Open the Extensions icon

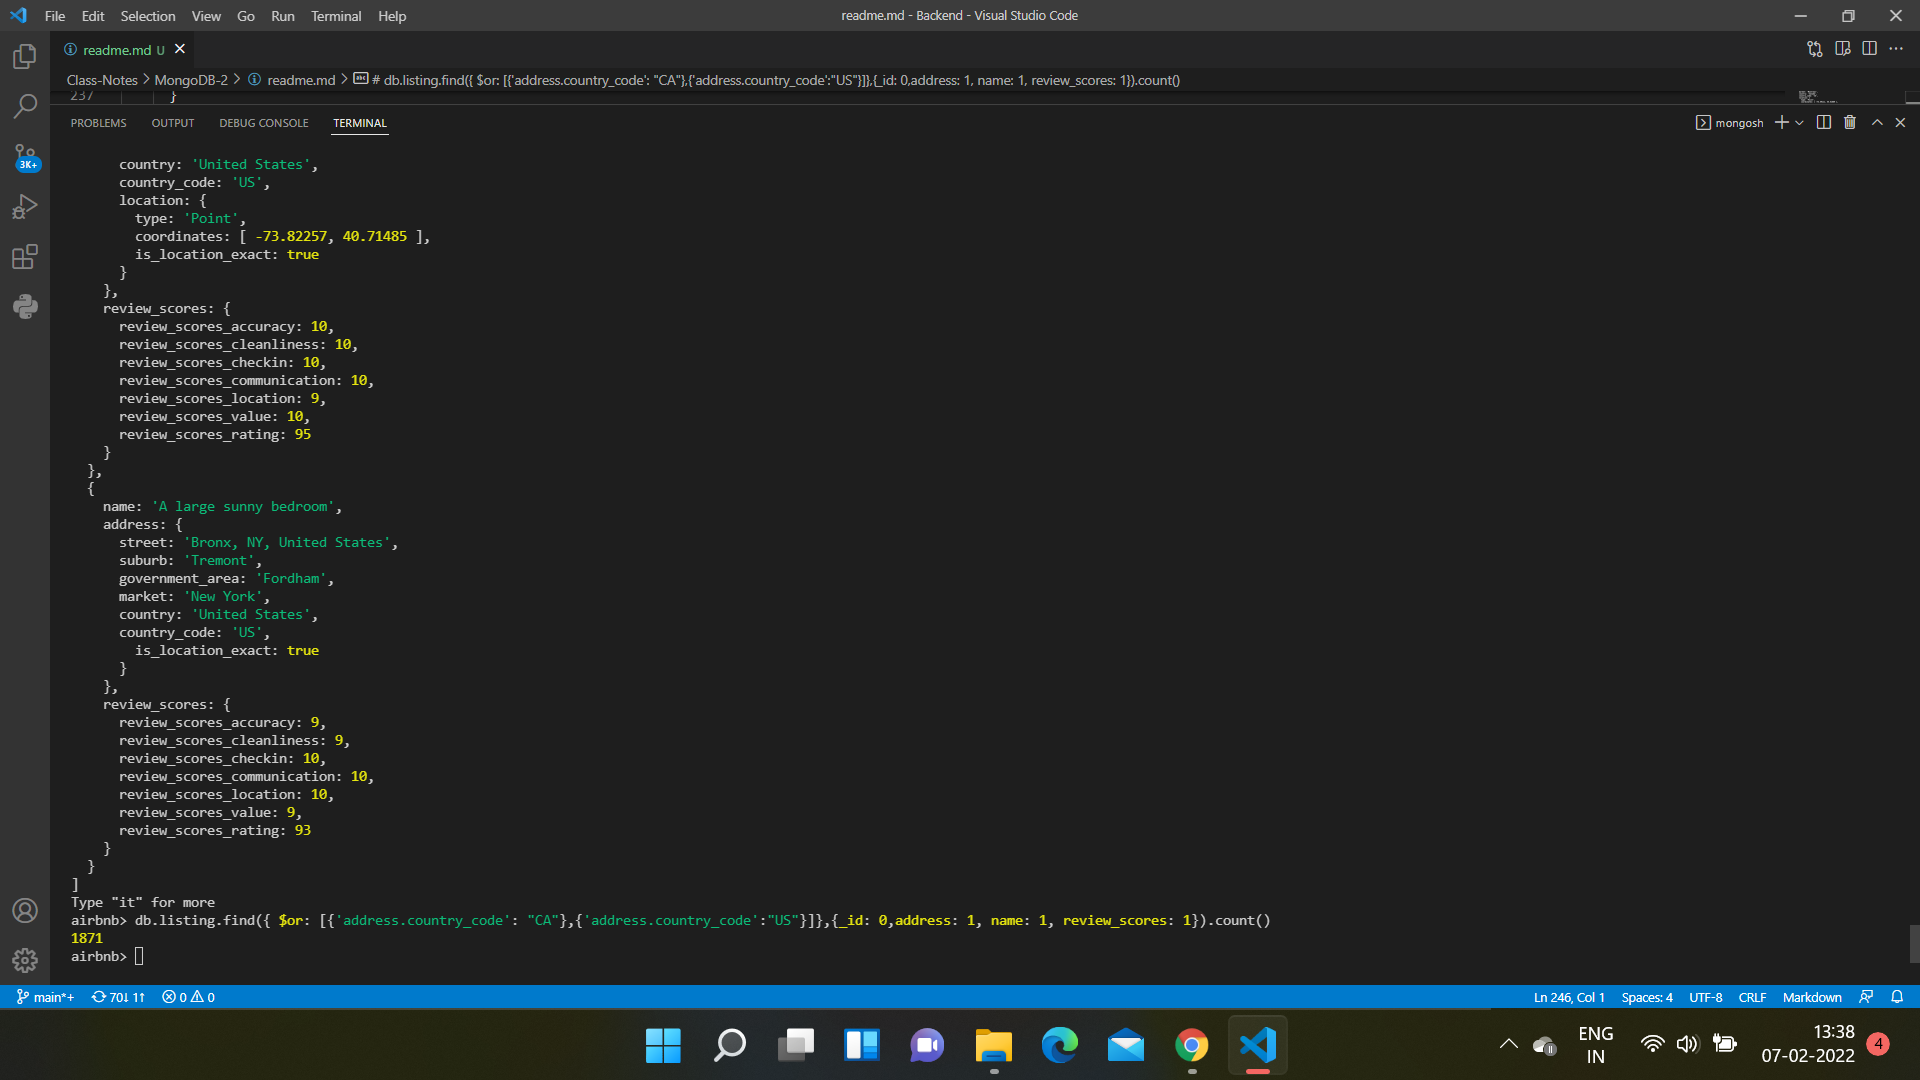(x=24, y=257)
